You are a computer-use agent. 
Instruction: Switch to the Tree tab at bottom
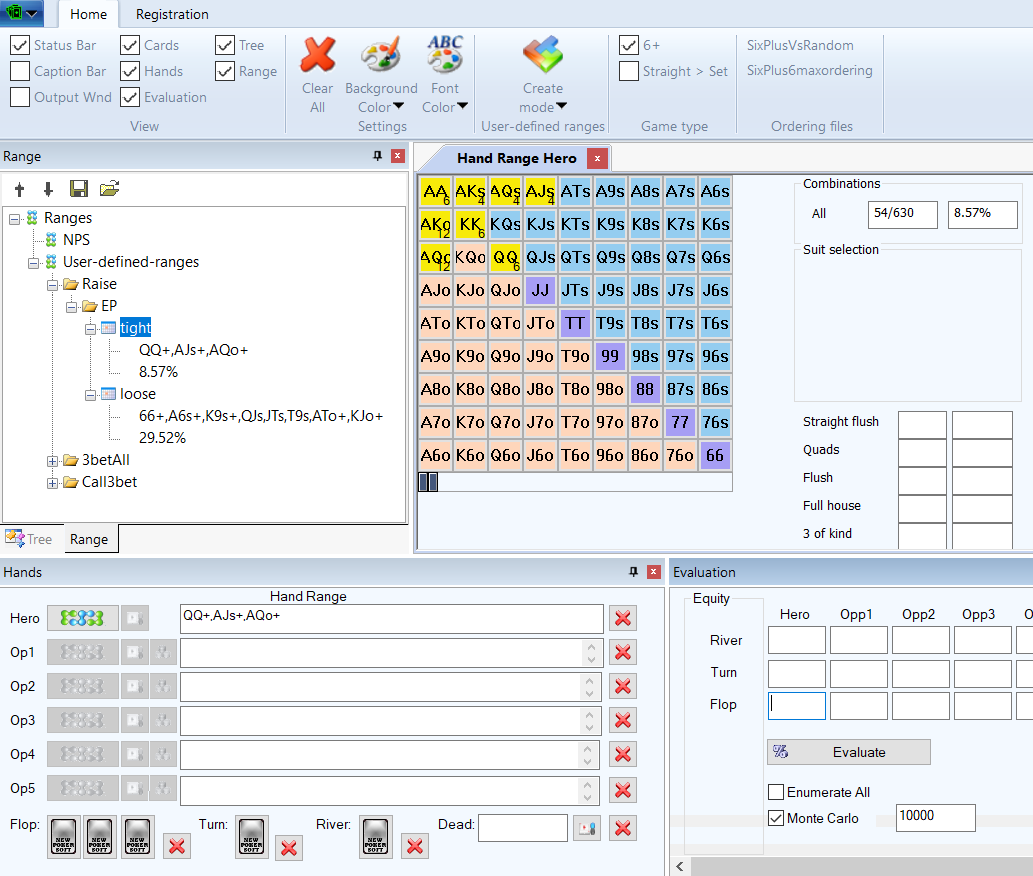[30, 539]
